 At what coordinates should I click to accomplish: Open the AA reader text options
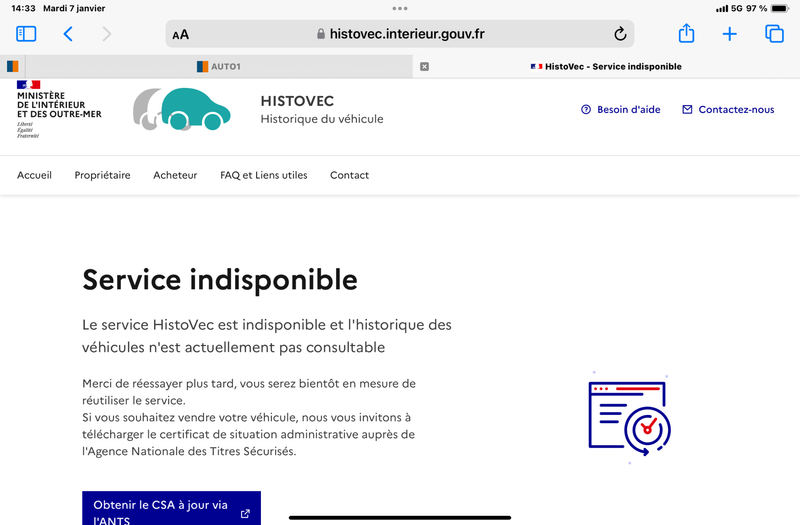click(181, 35)
